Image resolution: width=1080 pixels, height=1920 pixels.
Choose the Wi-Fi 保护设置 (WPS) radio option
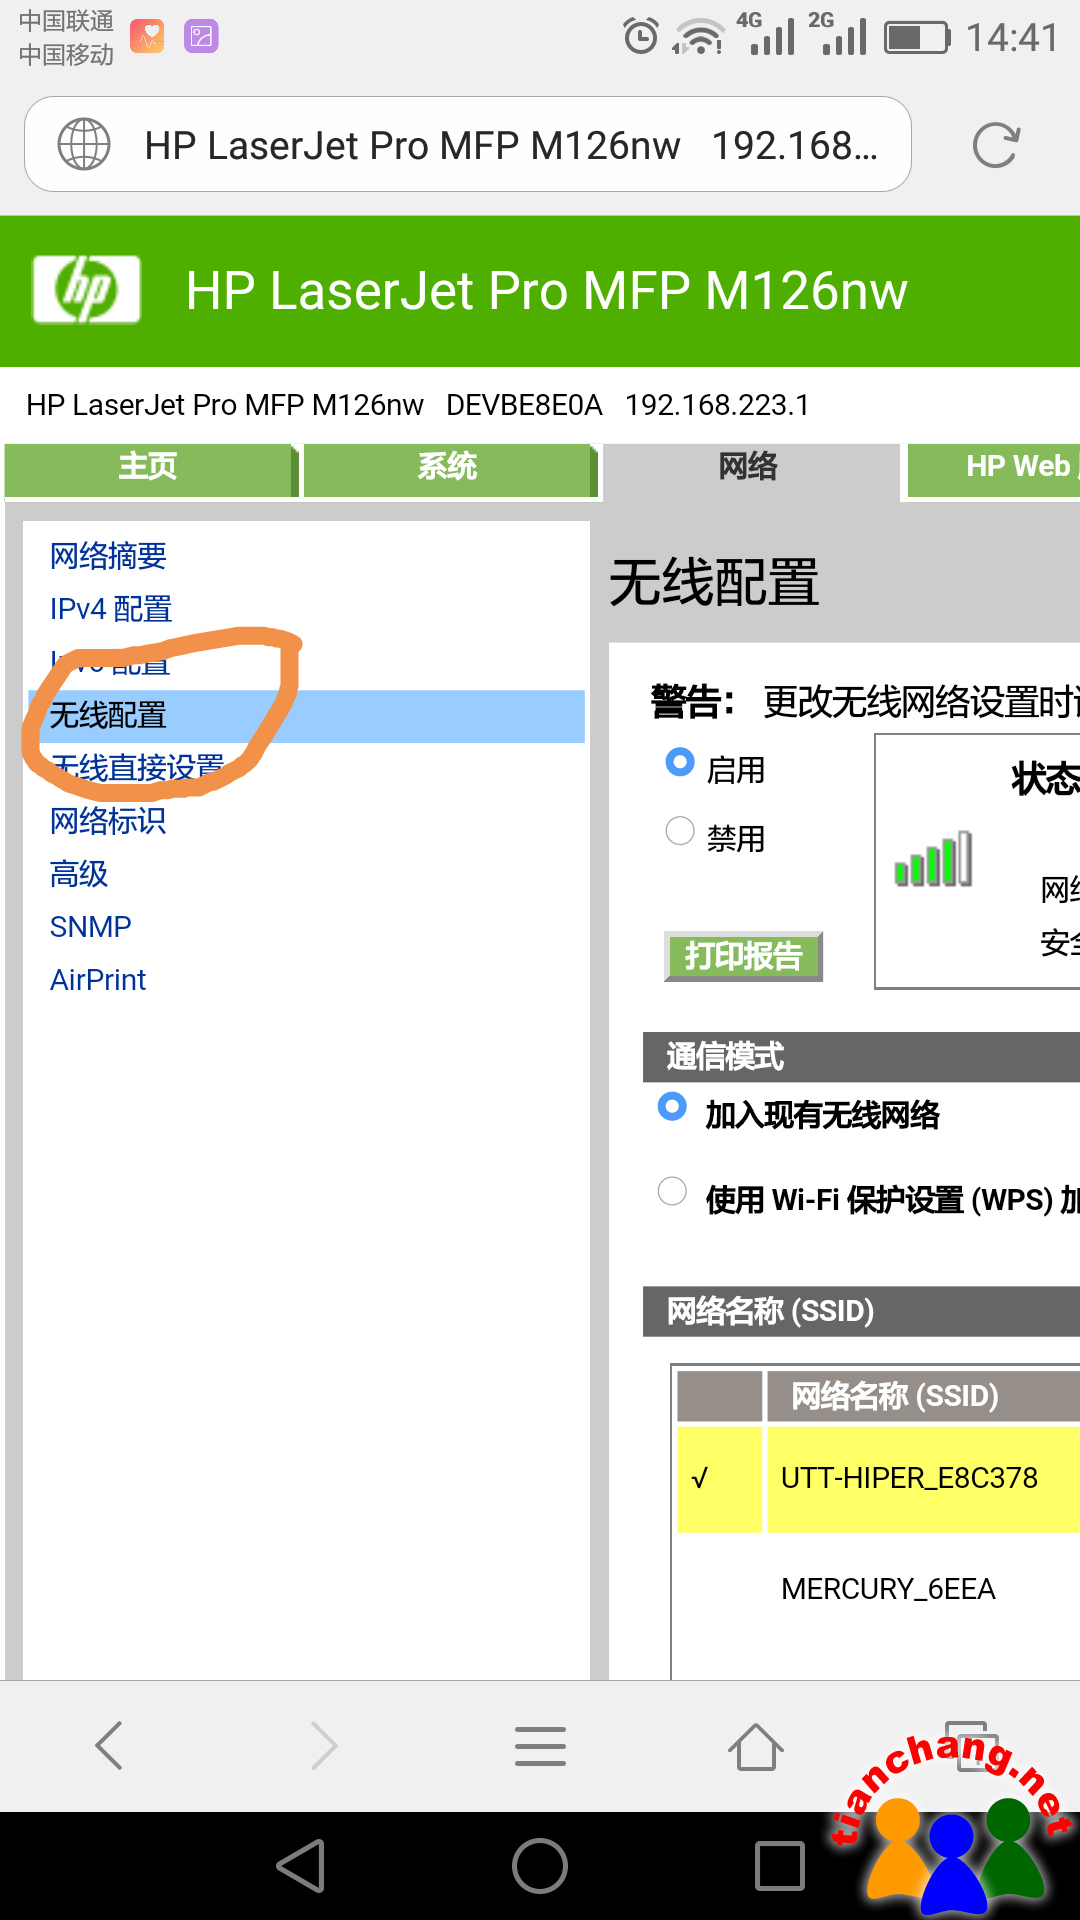tap(672, 1191)
